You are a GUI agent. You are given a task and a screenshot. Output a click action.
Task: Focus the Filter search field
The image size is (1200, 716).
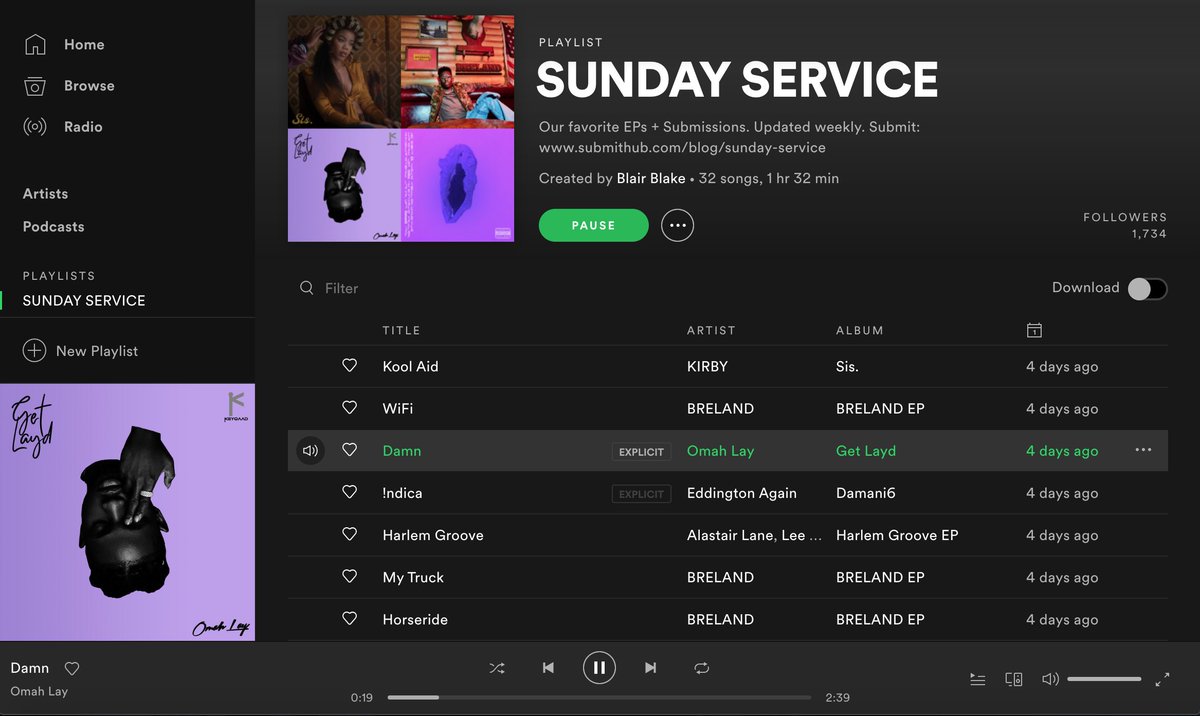click(341, 288)
